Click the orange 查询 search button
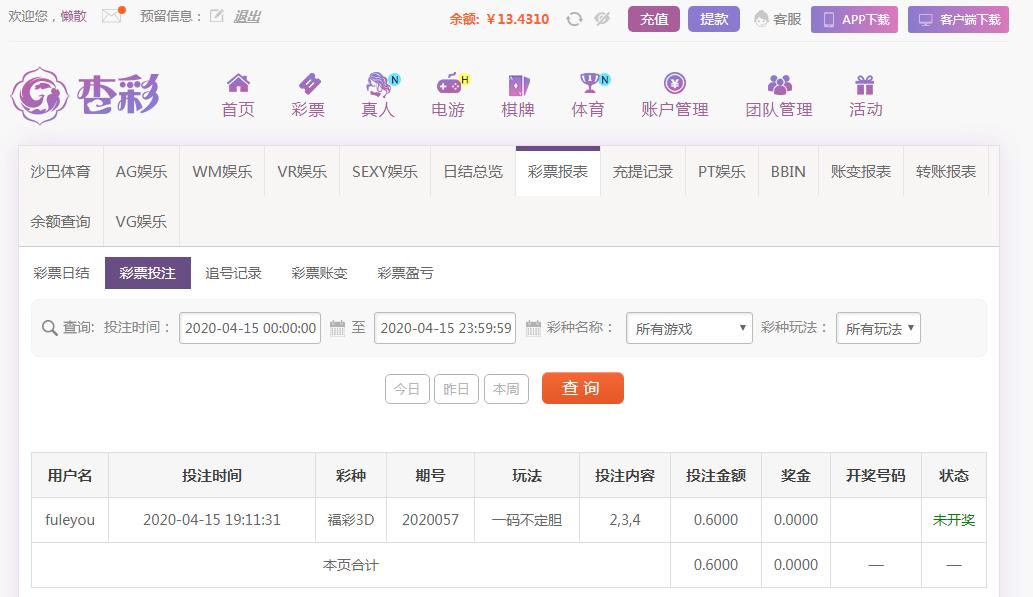The image size is (1033, 597). [582, 388]
